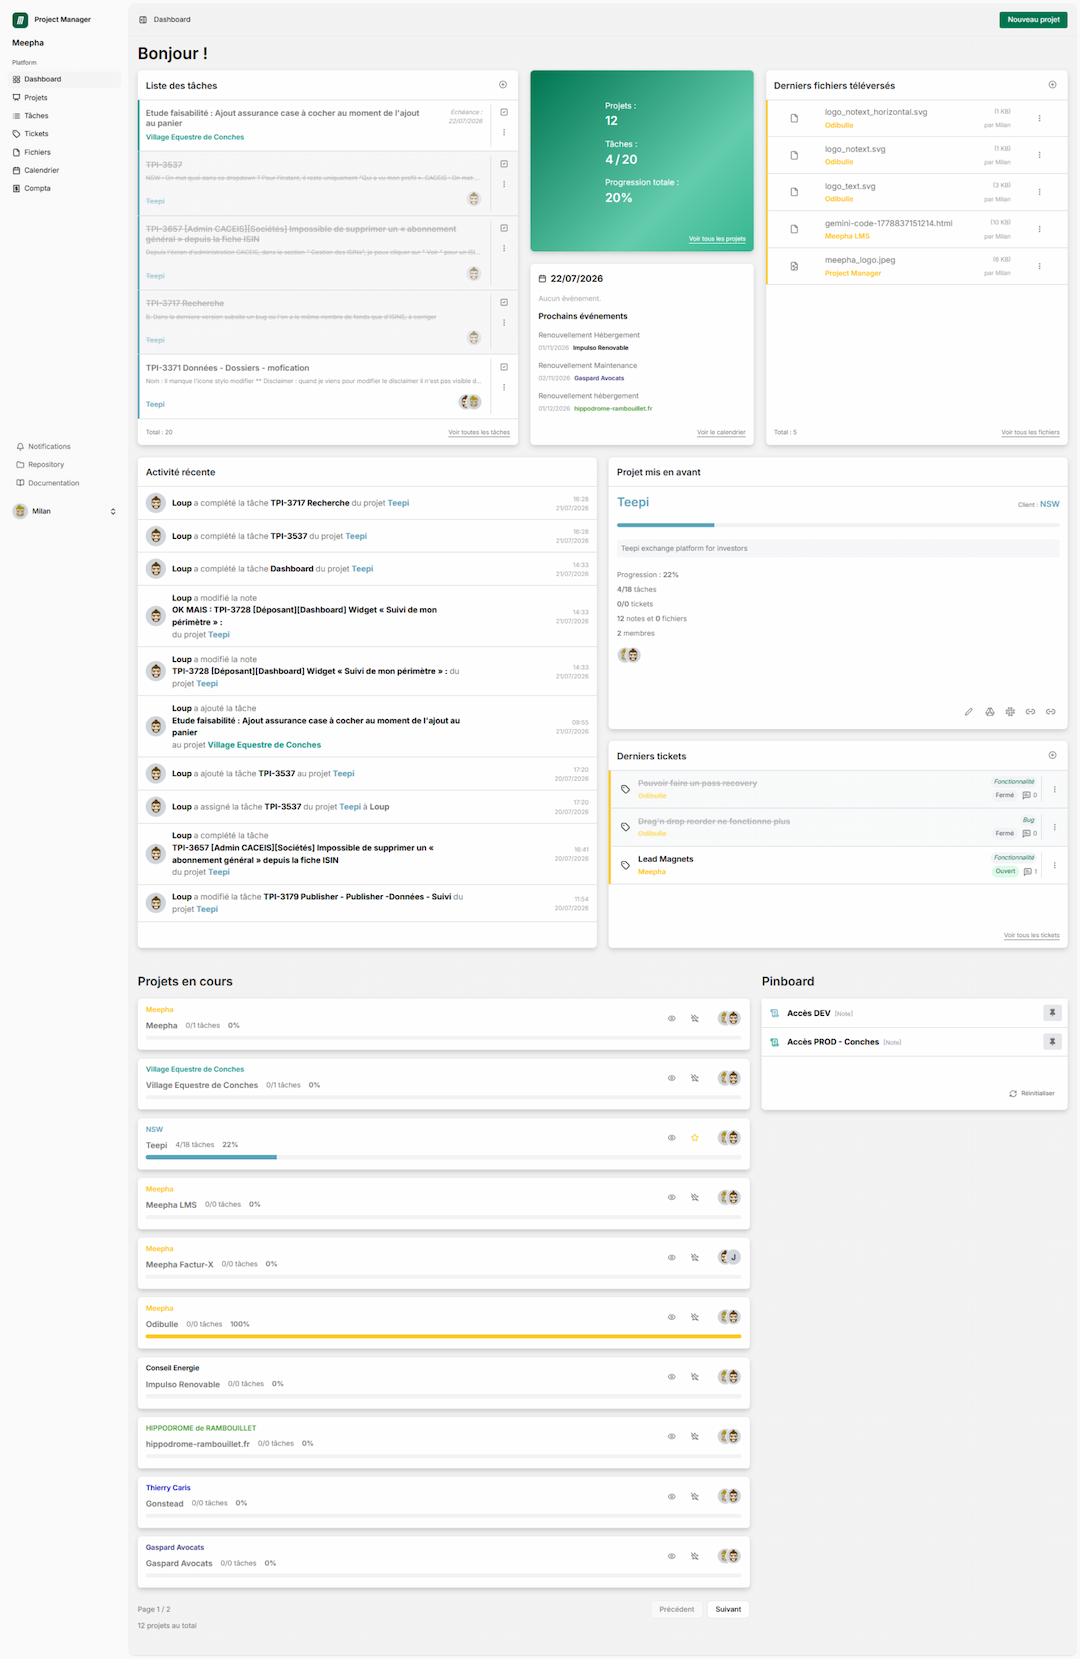Add a ticket with Derniers tickets plus icon

pyautogui.click(x=1052, y=755)
